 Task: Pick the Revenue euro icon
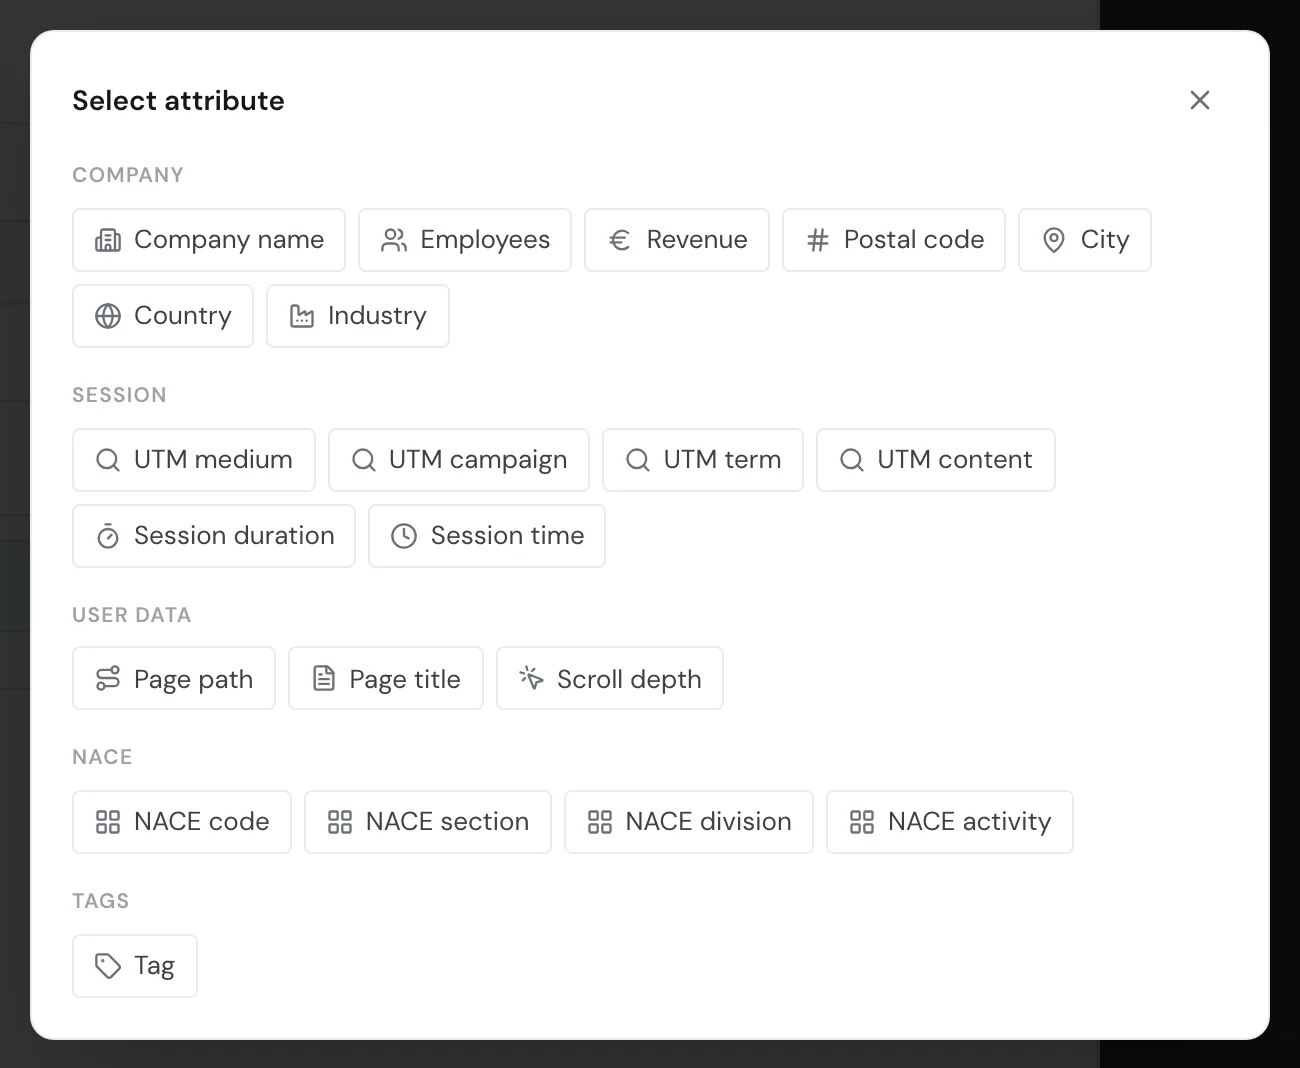(620, 240)
